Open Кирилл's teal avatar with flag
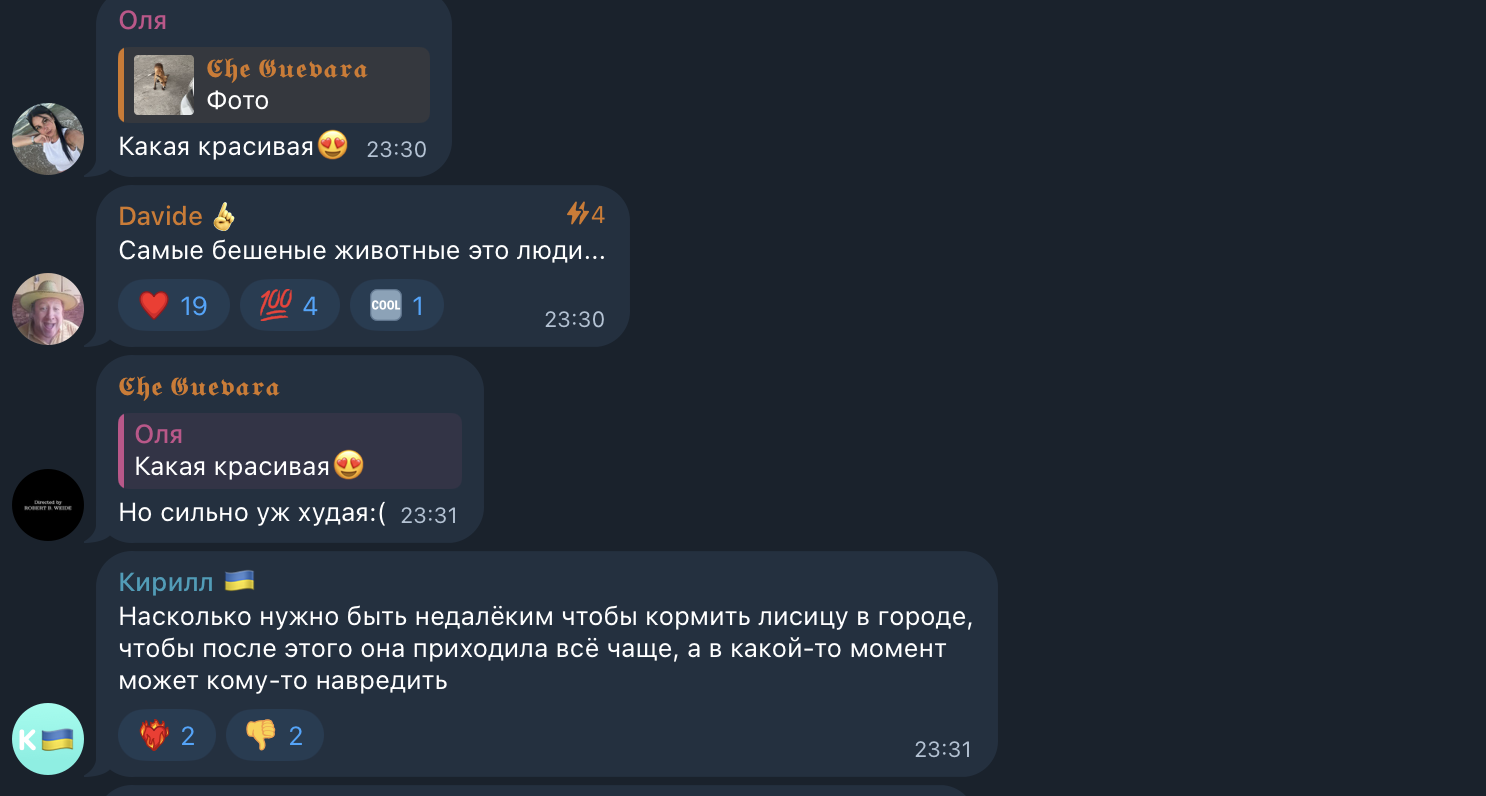Image resolution: width=1486 pixels, height=796 pixels. point(48,739)
